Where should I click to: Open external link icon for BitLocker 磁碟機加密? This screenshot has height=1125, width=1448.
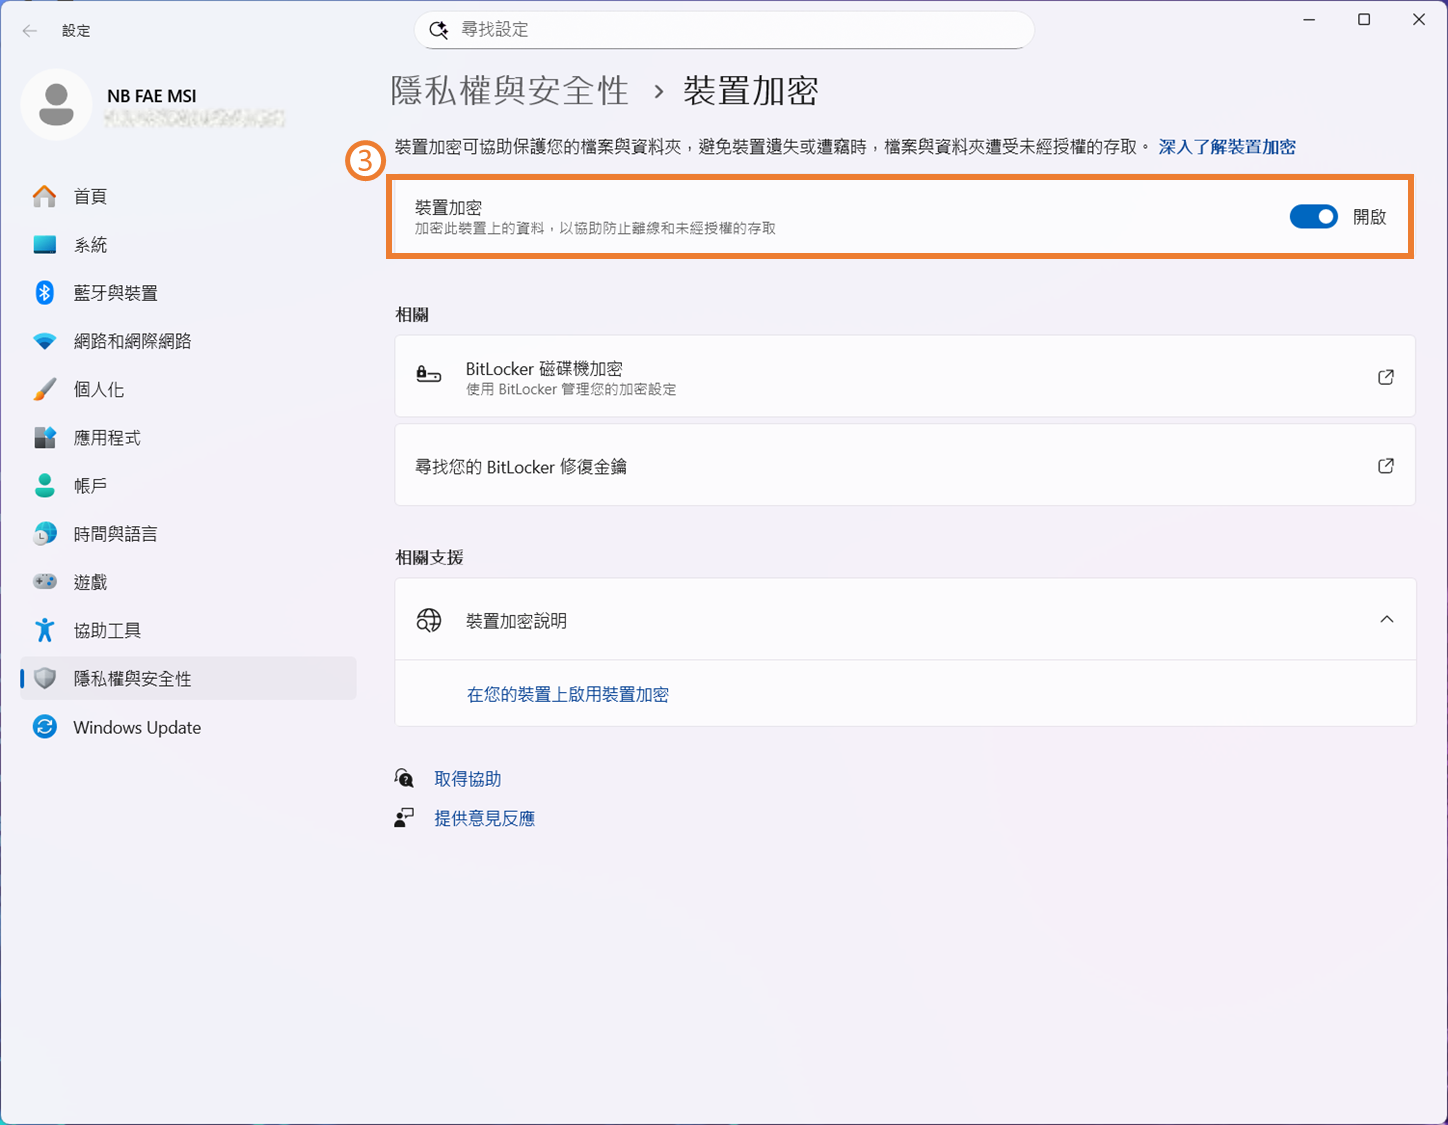1385,377
